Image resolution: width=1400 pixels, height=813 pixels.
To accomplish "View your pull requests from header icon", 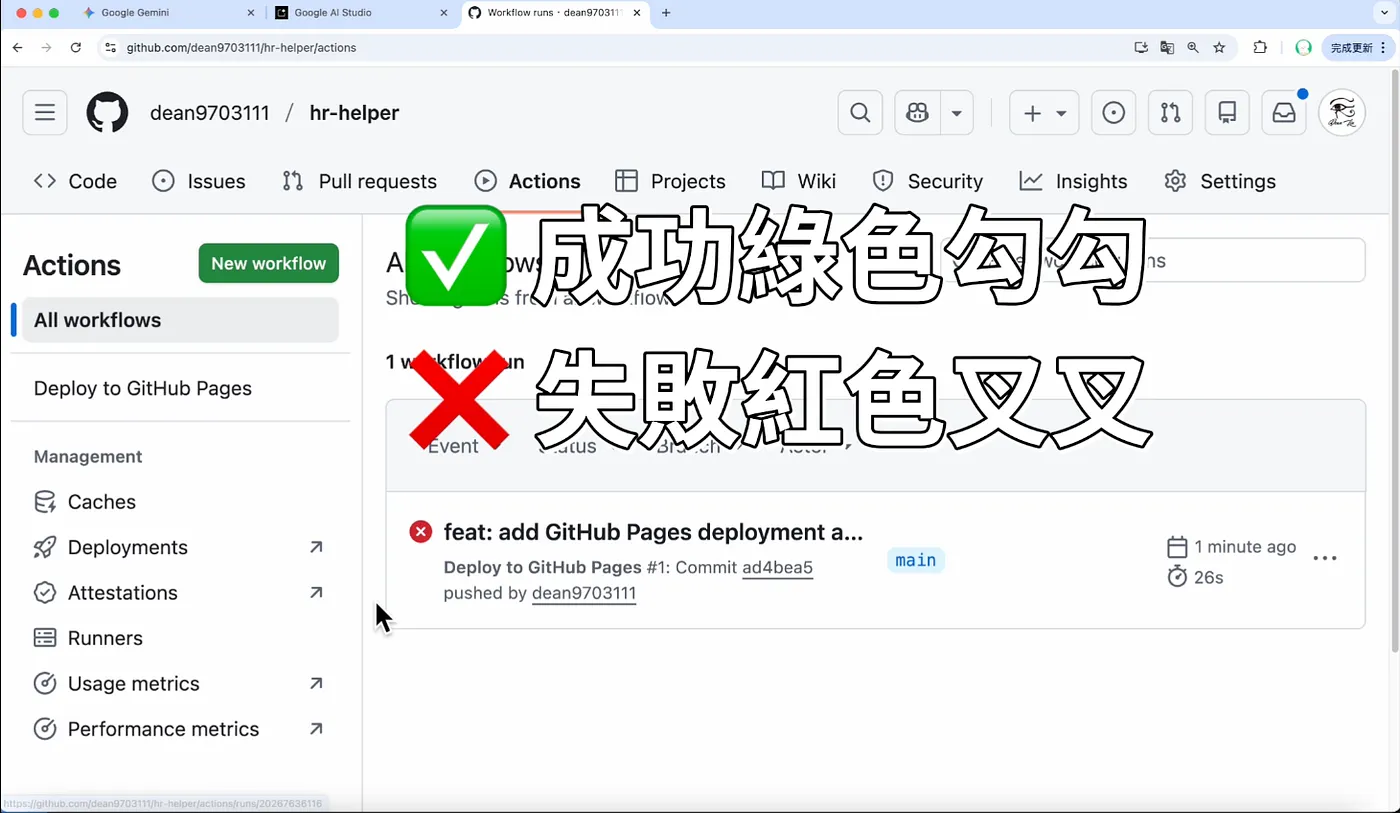I will (x=1170, y=113).
